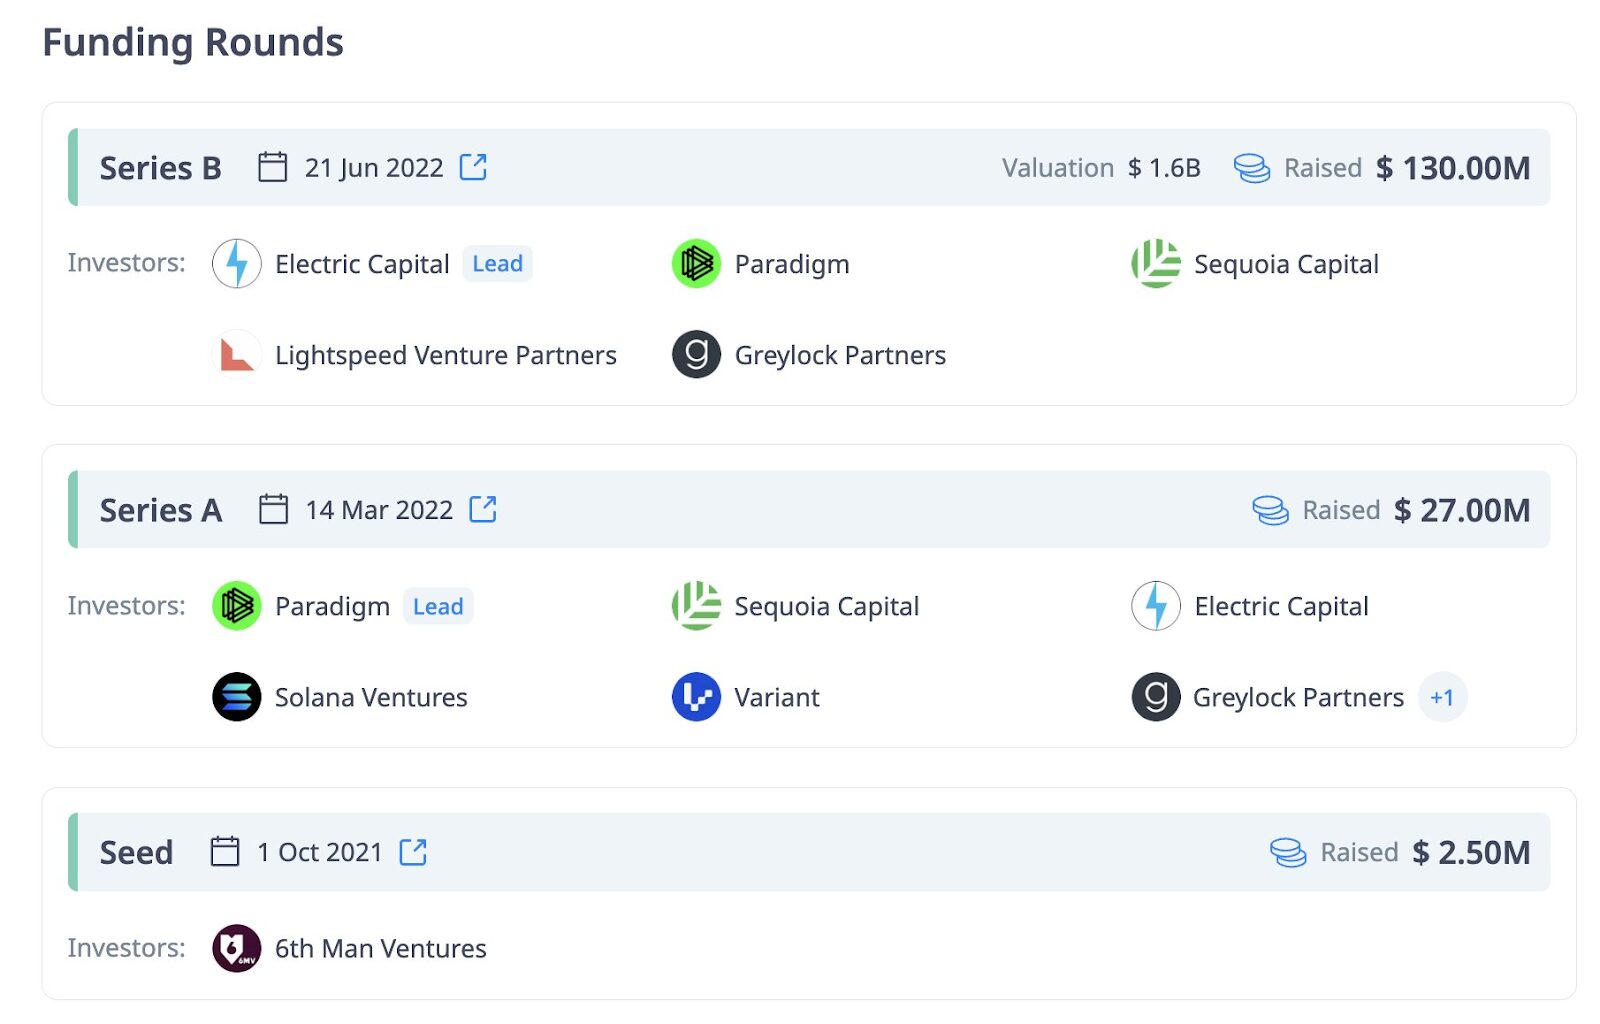Click the Valuation label in Series B
This screenshot has width=1600, height=1024.
(1058, 168)
